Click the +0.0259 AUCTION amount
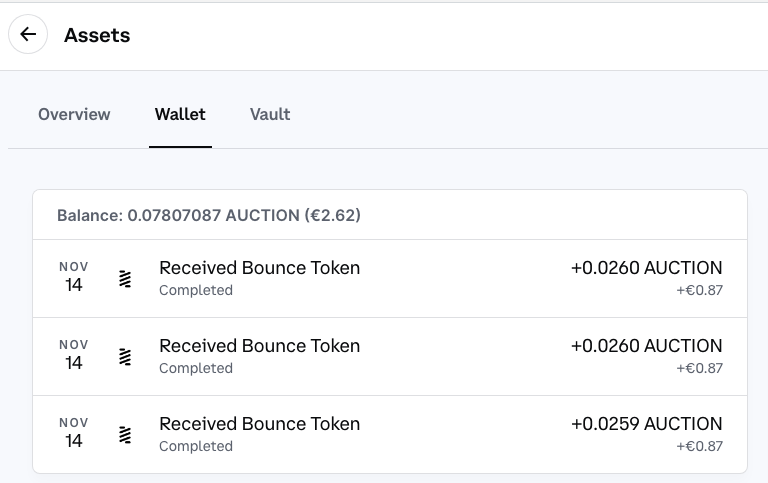The height and width of the screenshot is (483, 768). coord(647,424)
